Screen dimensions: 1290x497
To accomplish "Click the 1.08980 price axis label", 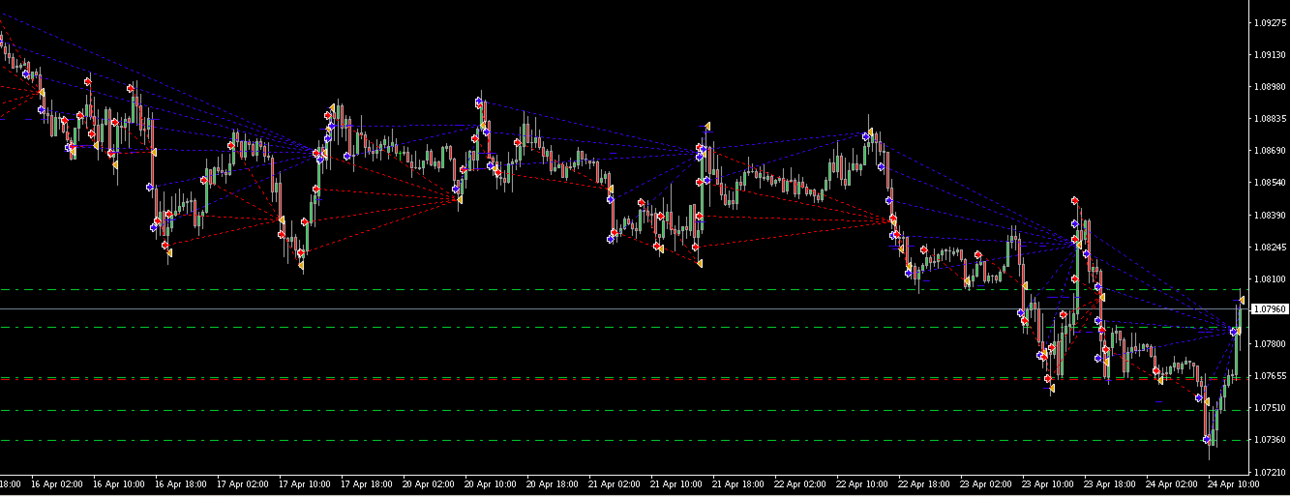I will click(1271, 87).
